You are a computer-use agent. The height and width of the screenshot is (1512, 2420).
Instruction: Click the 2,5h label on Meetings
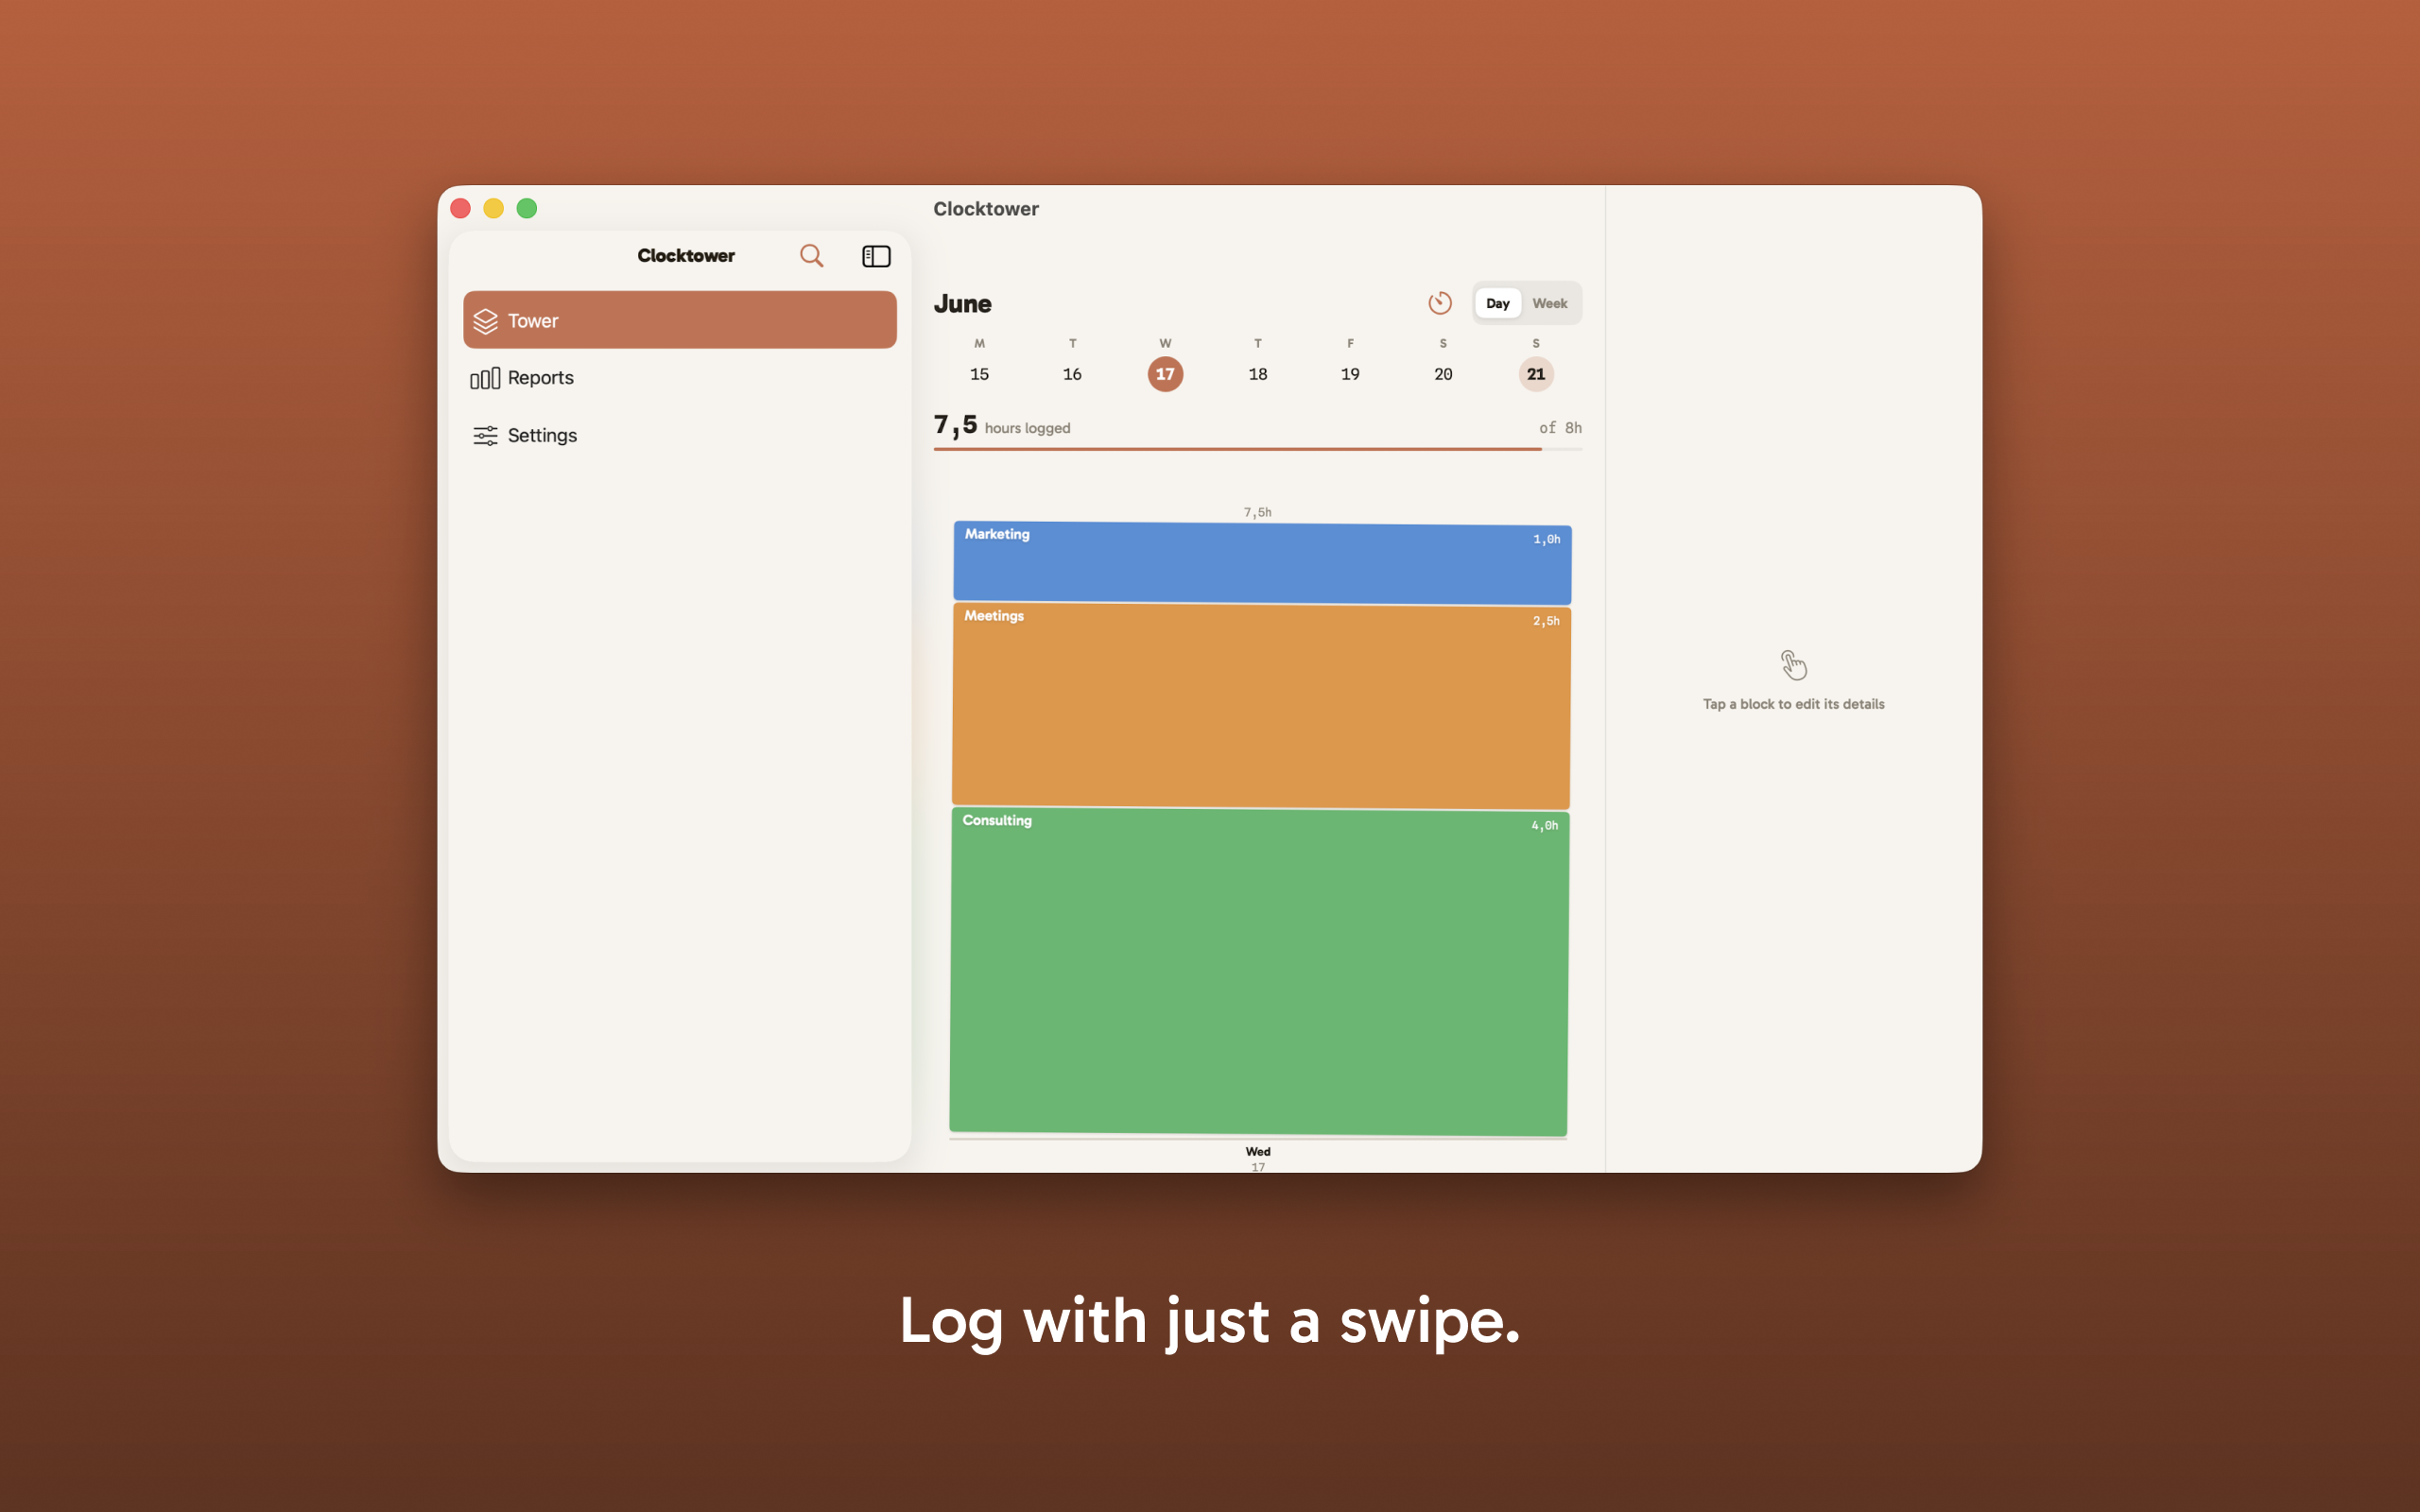pyautogui.click(x=1546, y=621)
